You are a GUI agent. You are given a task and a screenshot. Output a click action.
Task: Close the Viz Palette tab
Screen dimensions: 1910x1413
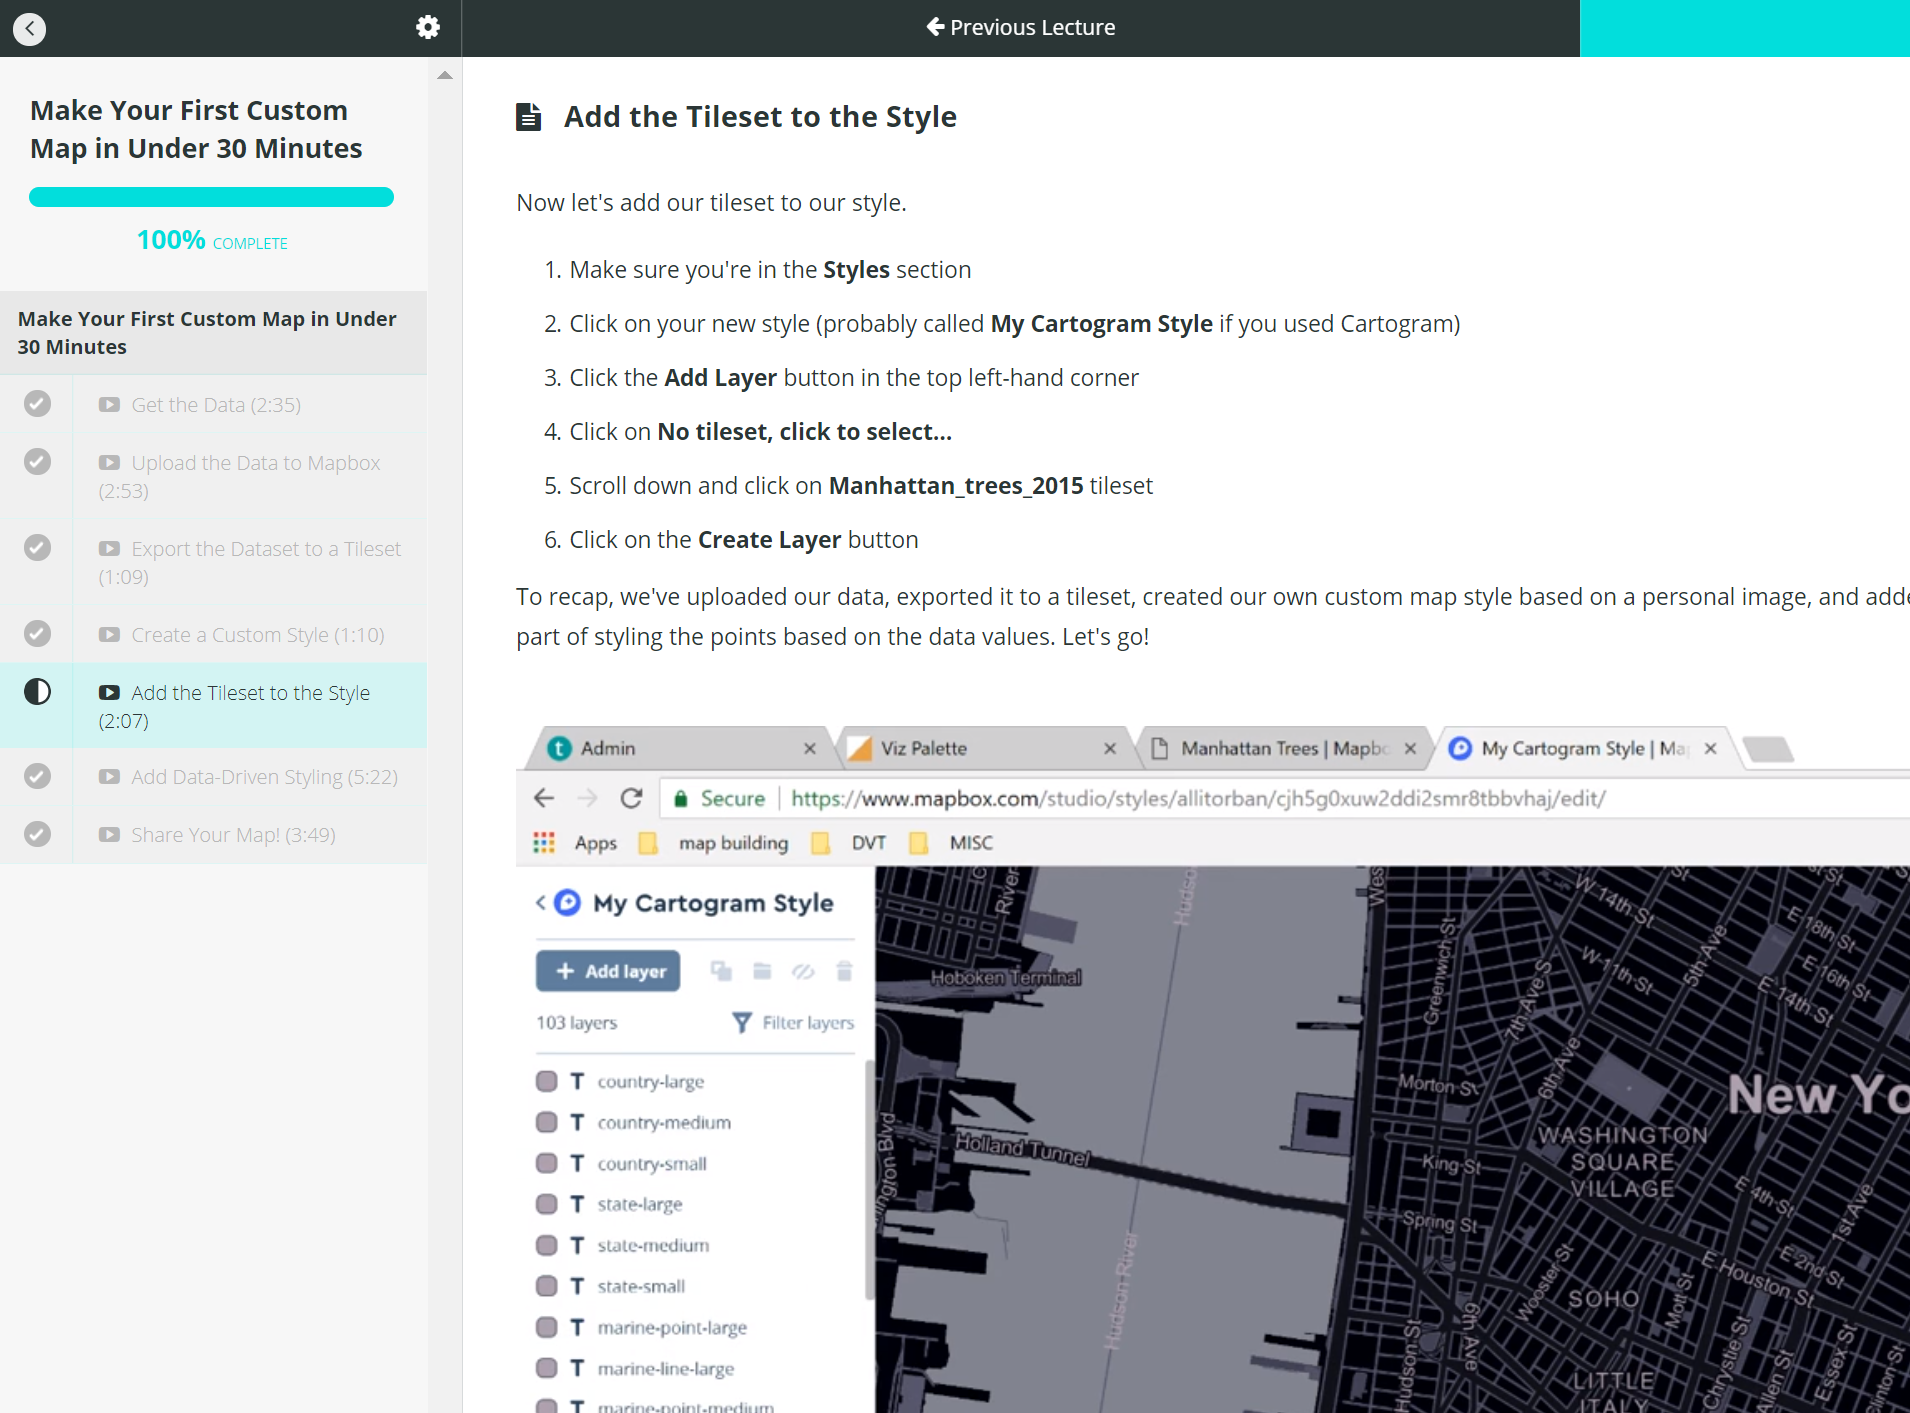(x=1110, y=748)
